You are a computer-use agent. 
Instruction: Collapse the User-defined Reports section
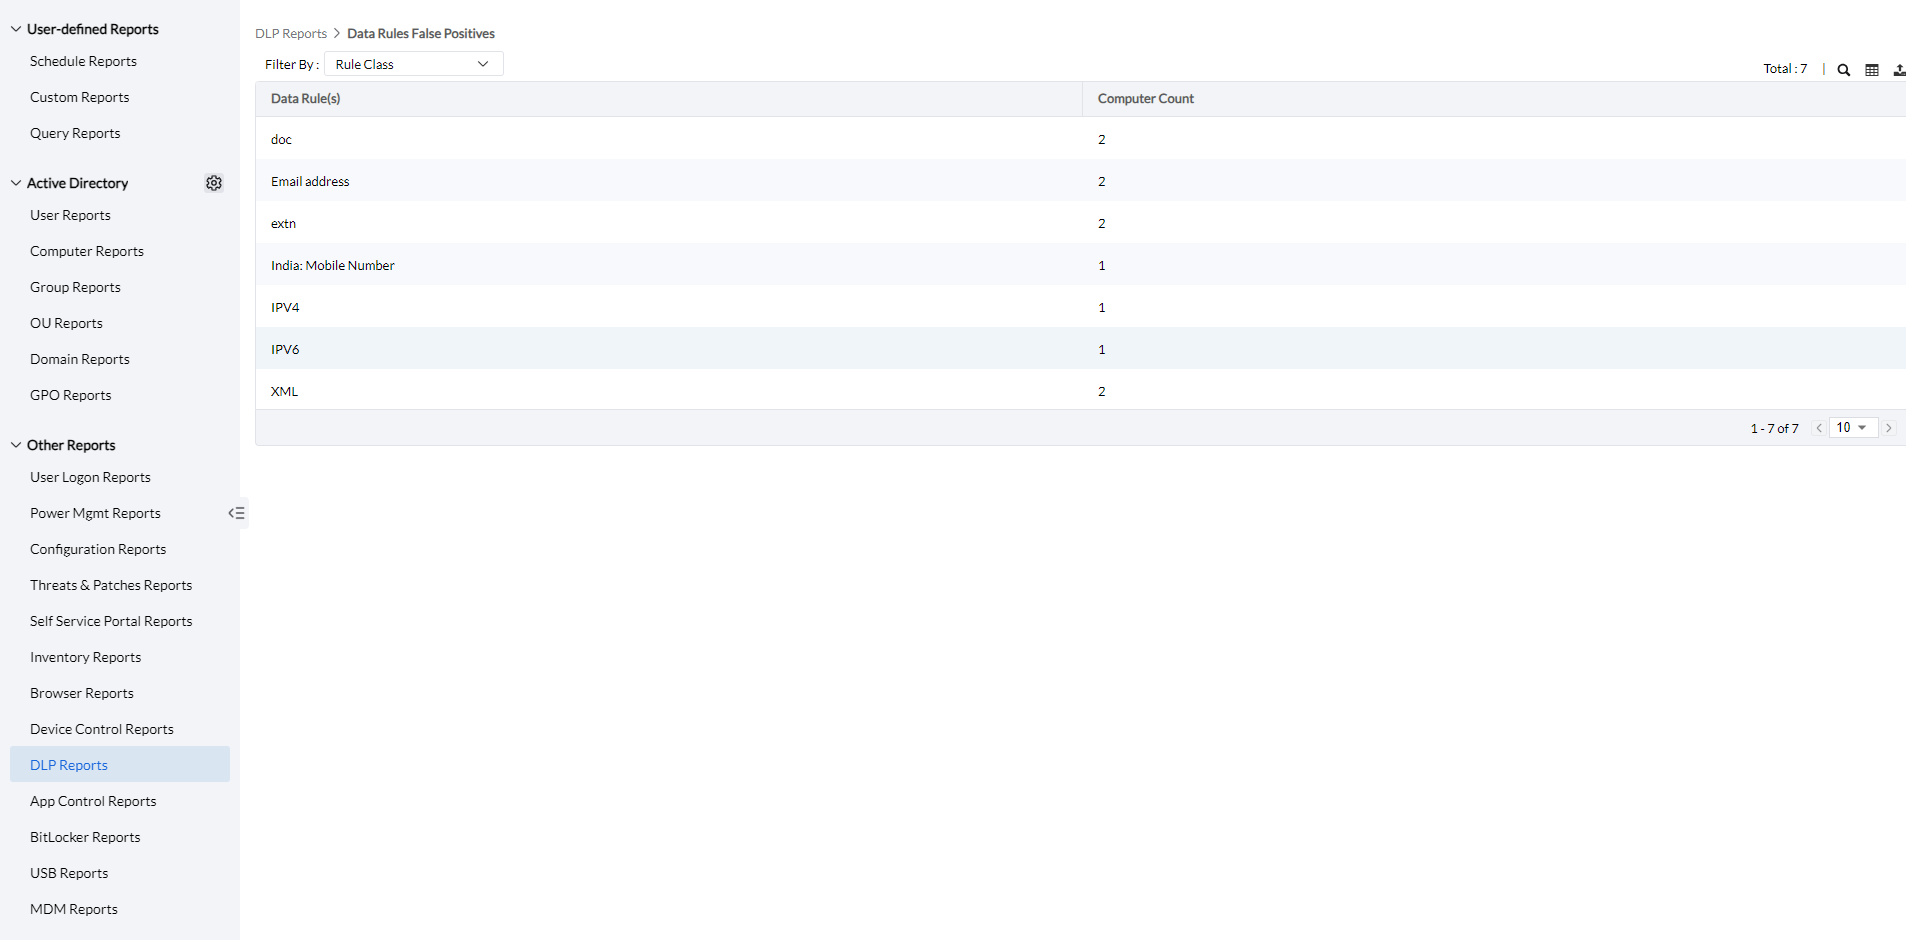pos(16,29)
